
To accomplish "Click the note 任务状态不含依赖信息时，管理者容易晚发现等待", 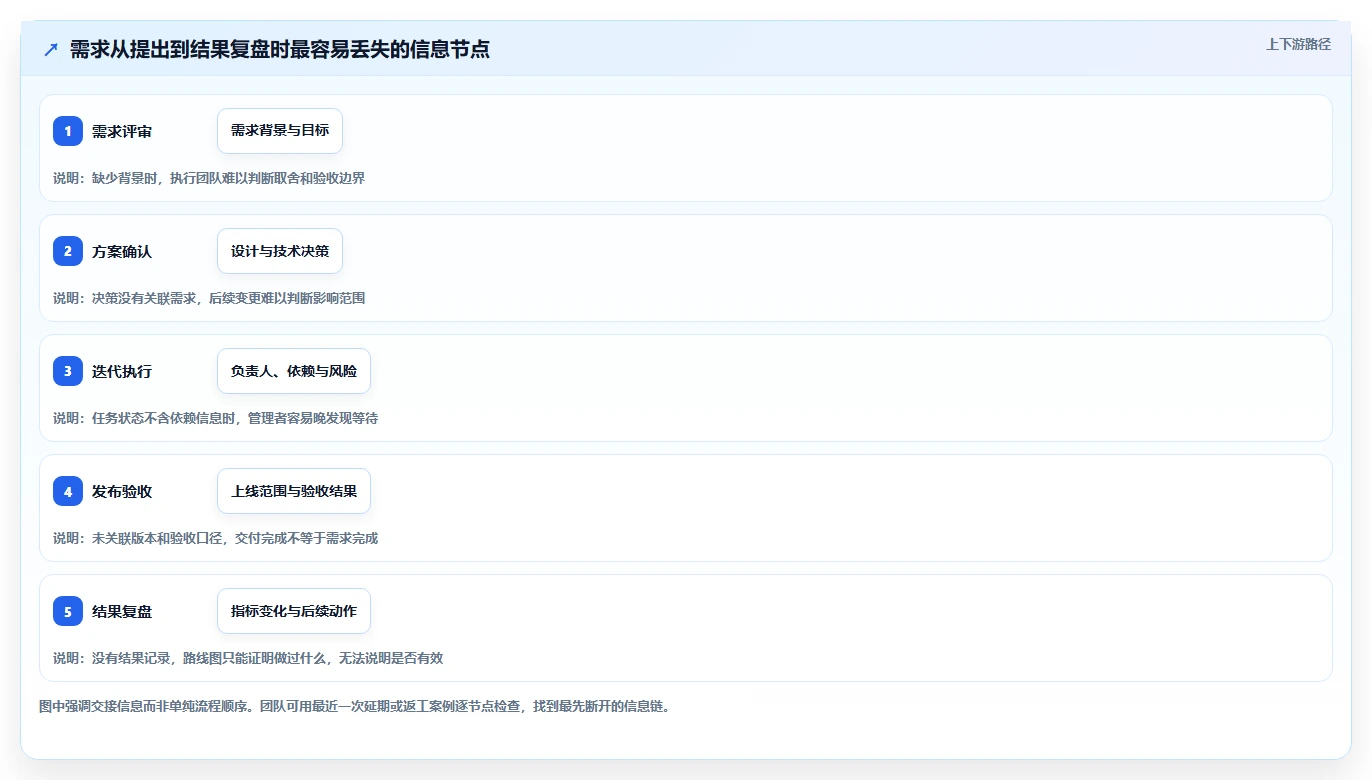I will pyautogui.click(x=235, y=418).
